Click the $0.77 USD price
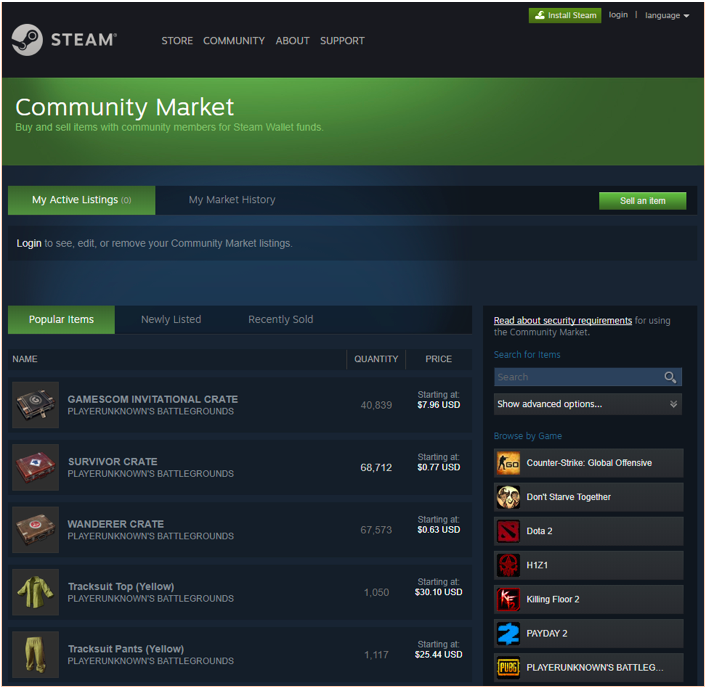The image size is (707, 691). click(439, 467)
